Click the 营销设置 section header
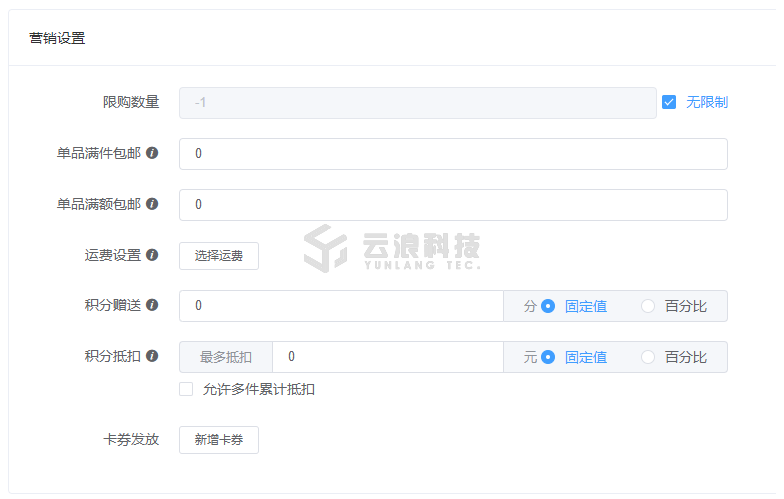The image size is (784, 499). point(57,39)
